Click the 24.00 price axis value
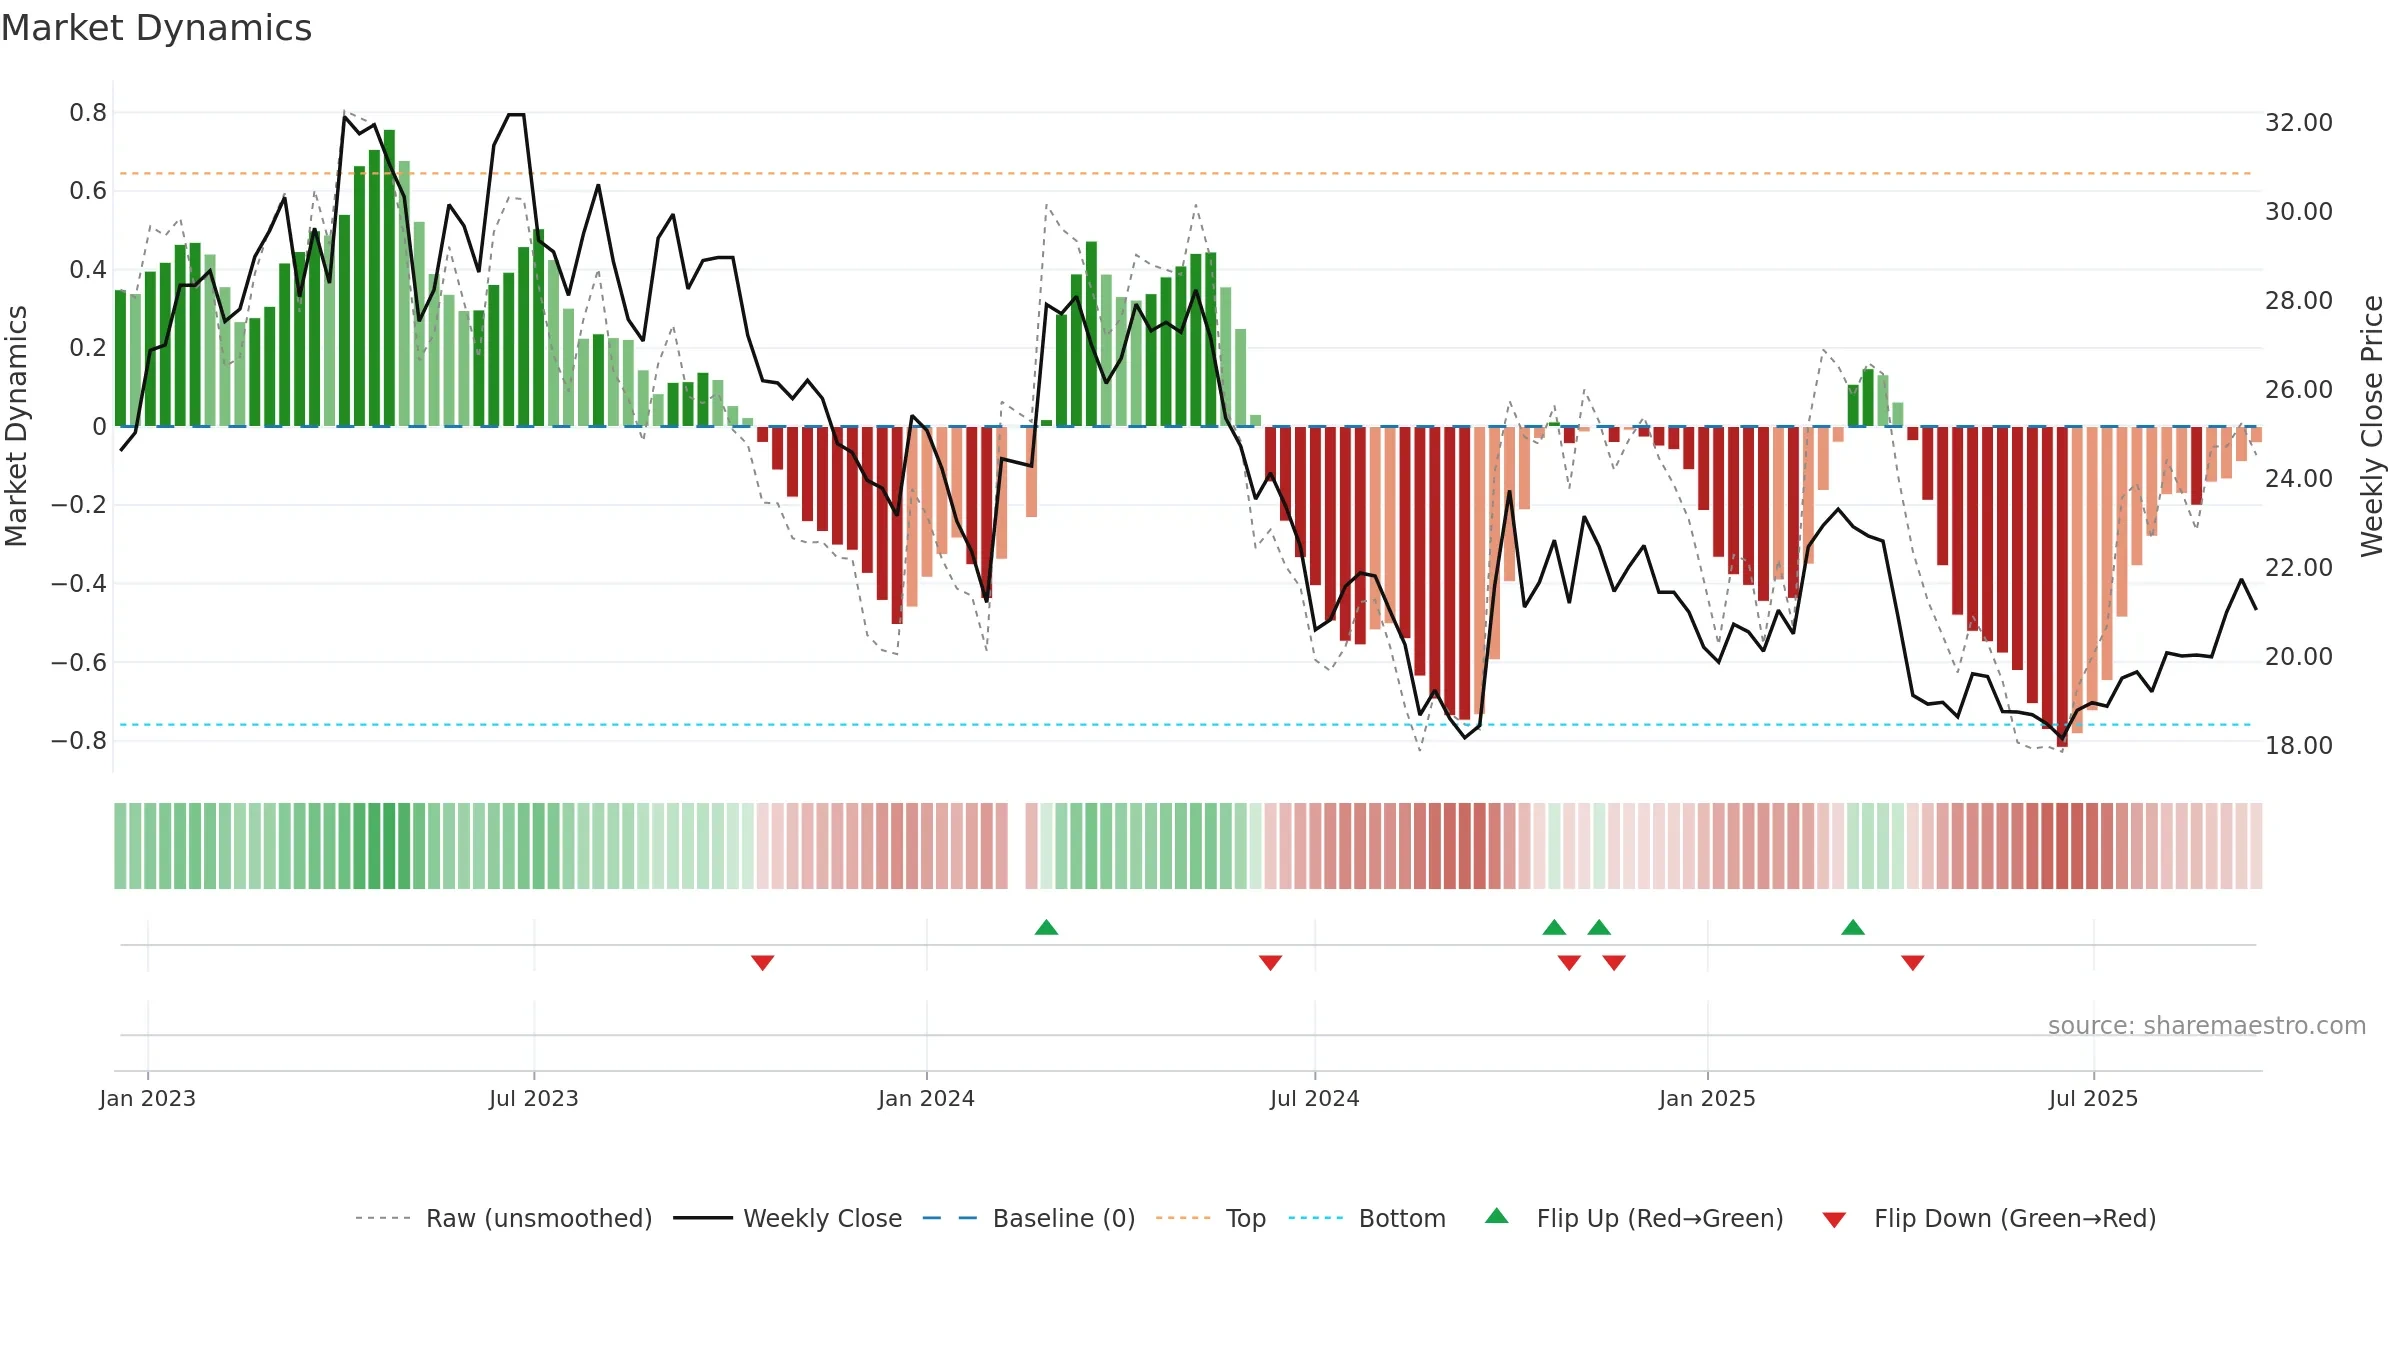Screen dimensions: 2400x1350 pyautogui.click(x=2299, y=478)
